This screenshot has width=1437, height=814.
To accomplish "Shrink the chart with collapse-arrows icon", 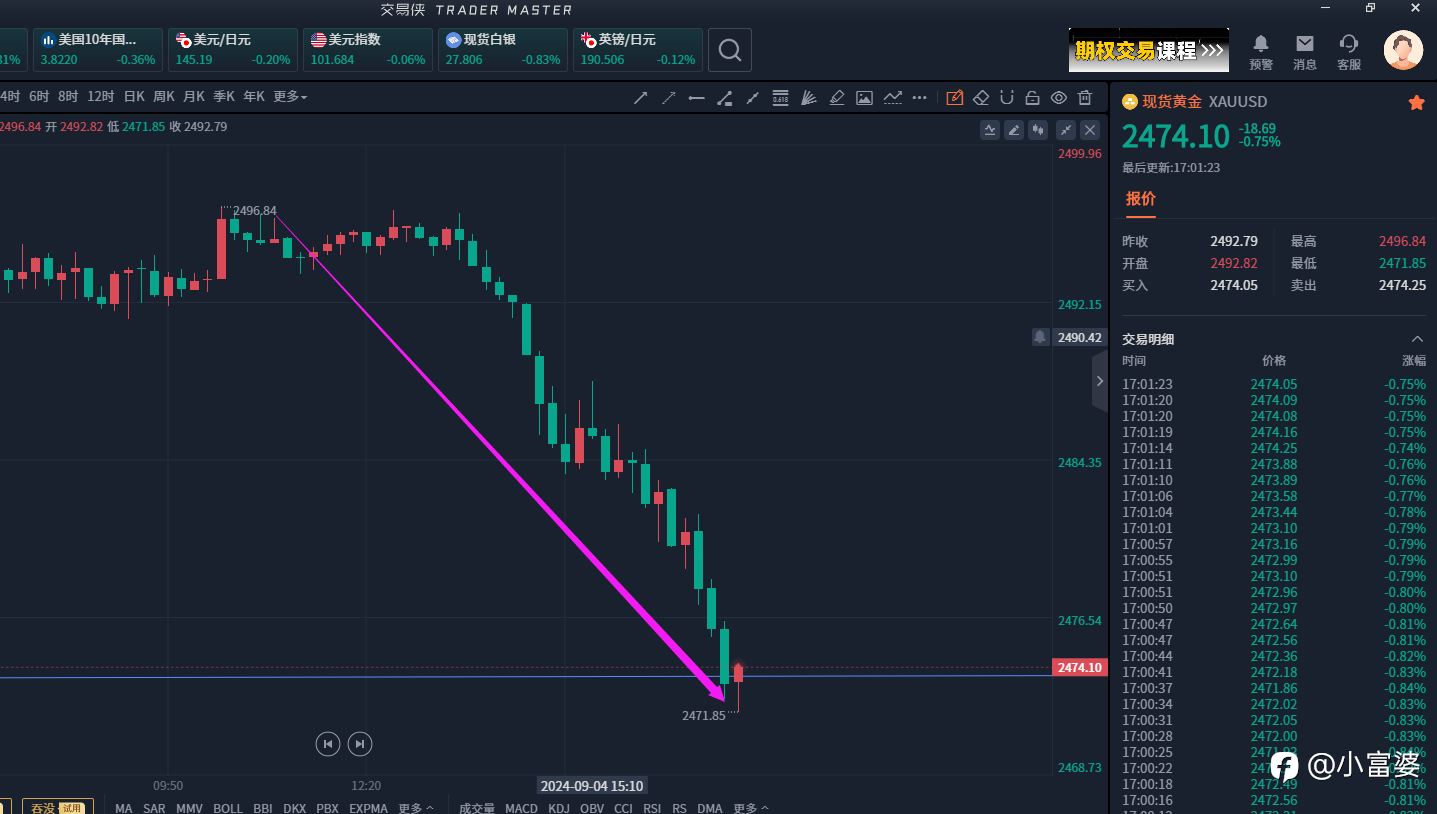I will pyautogui.click(x=1066, y=129).
